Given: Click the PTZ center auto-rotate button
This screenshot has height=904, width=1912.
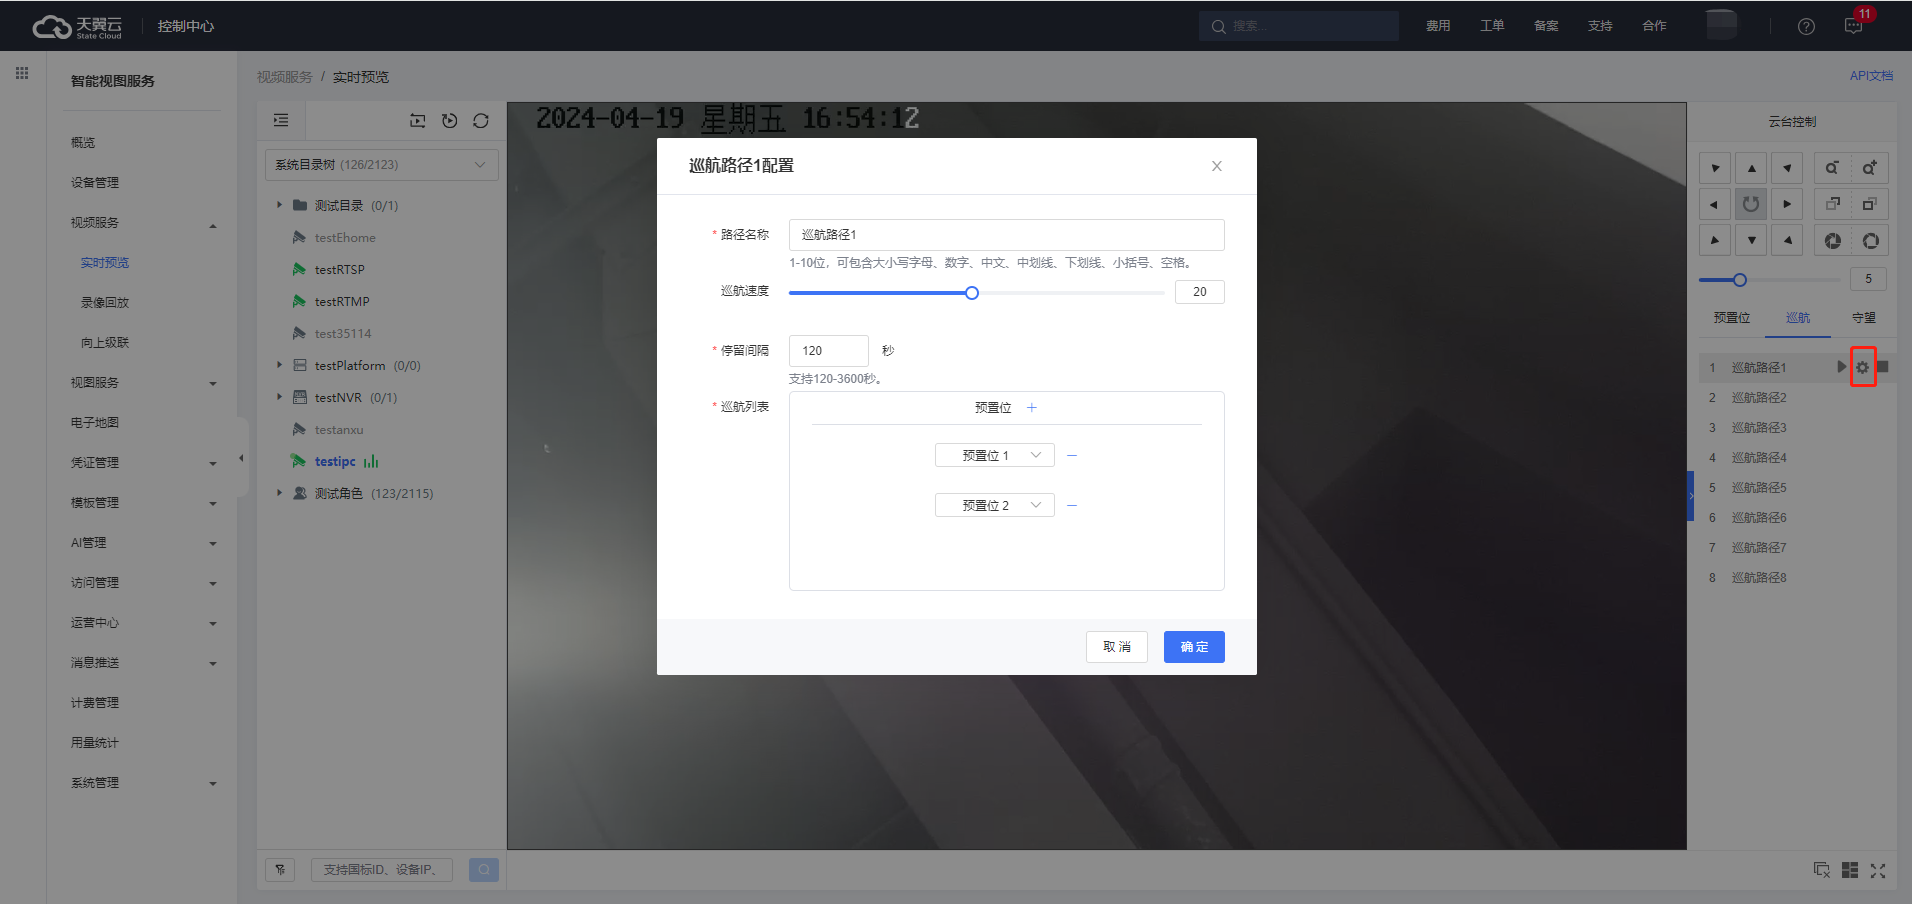Looking at the screenshot, I should click(x=1751, y=204).
